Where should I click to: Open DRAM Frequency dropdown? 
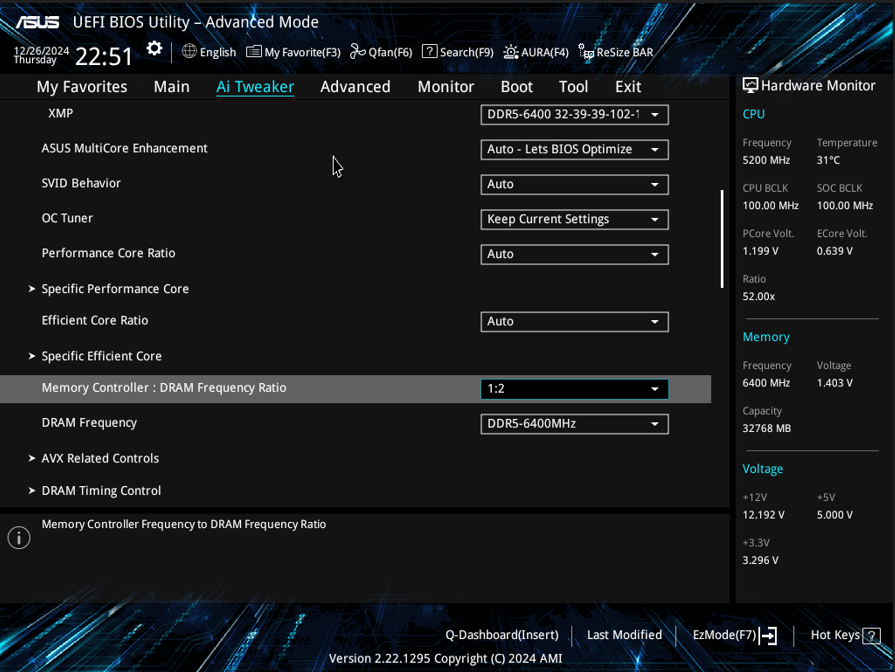[x=574, y=424]
